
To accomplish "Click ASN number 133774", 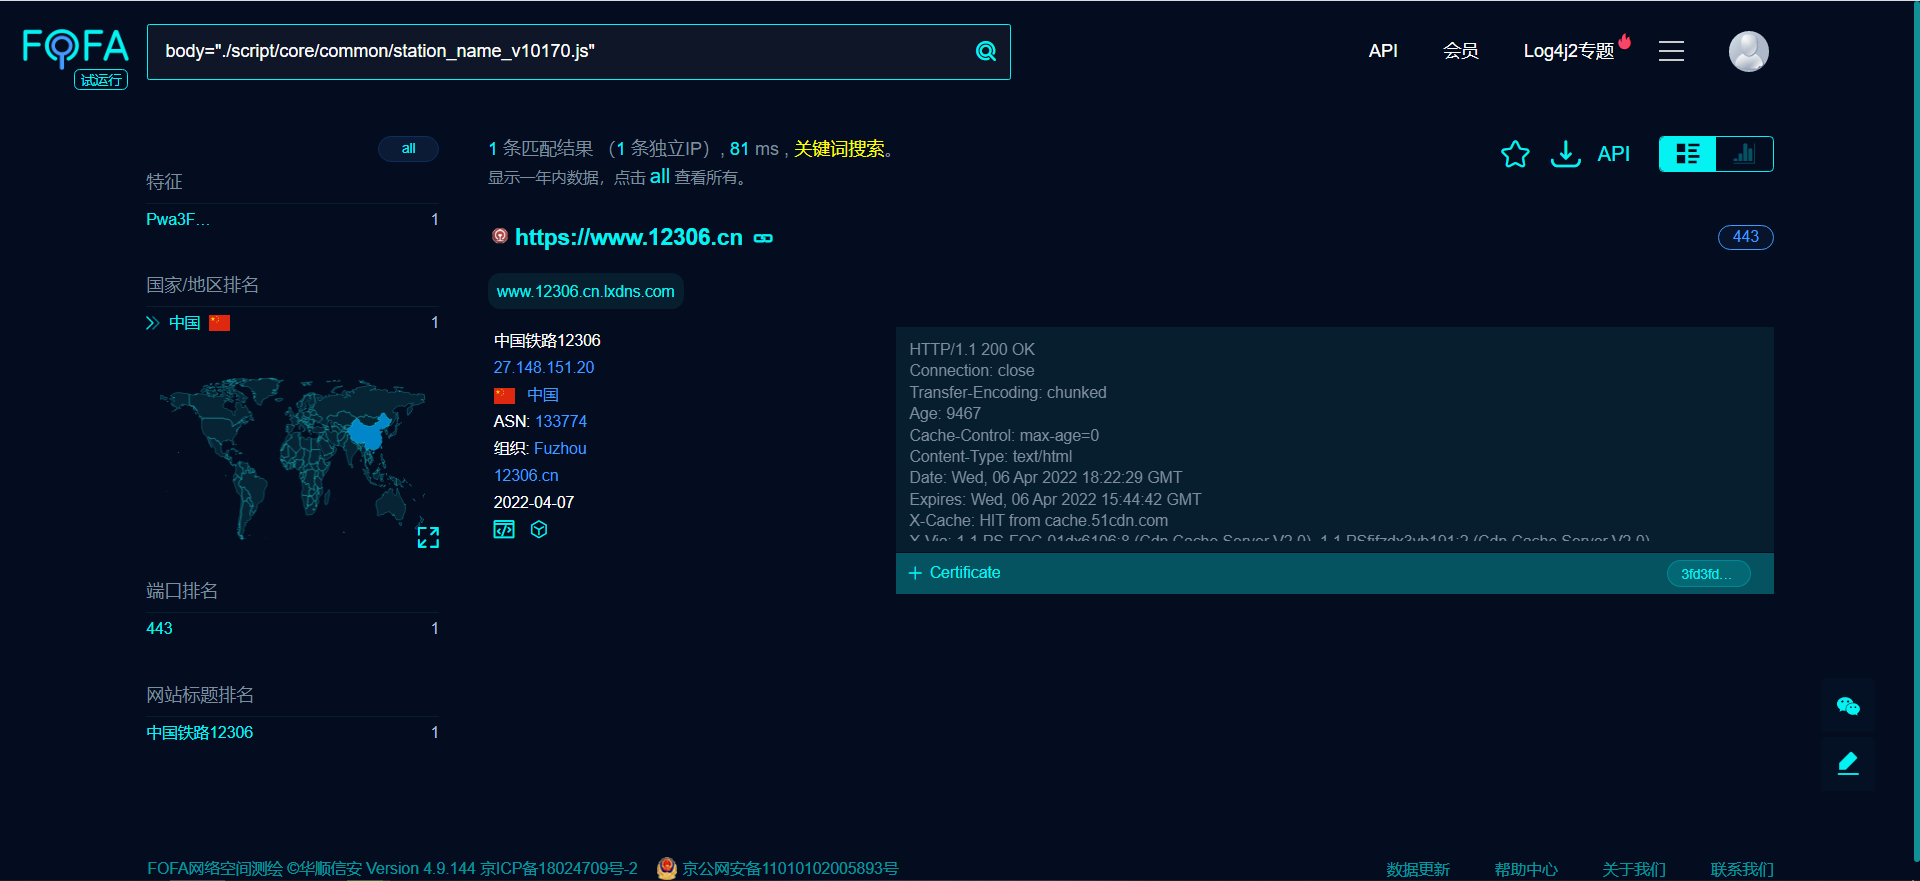I will 561,422.
